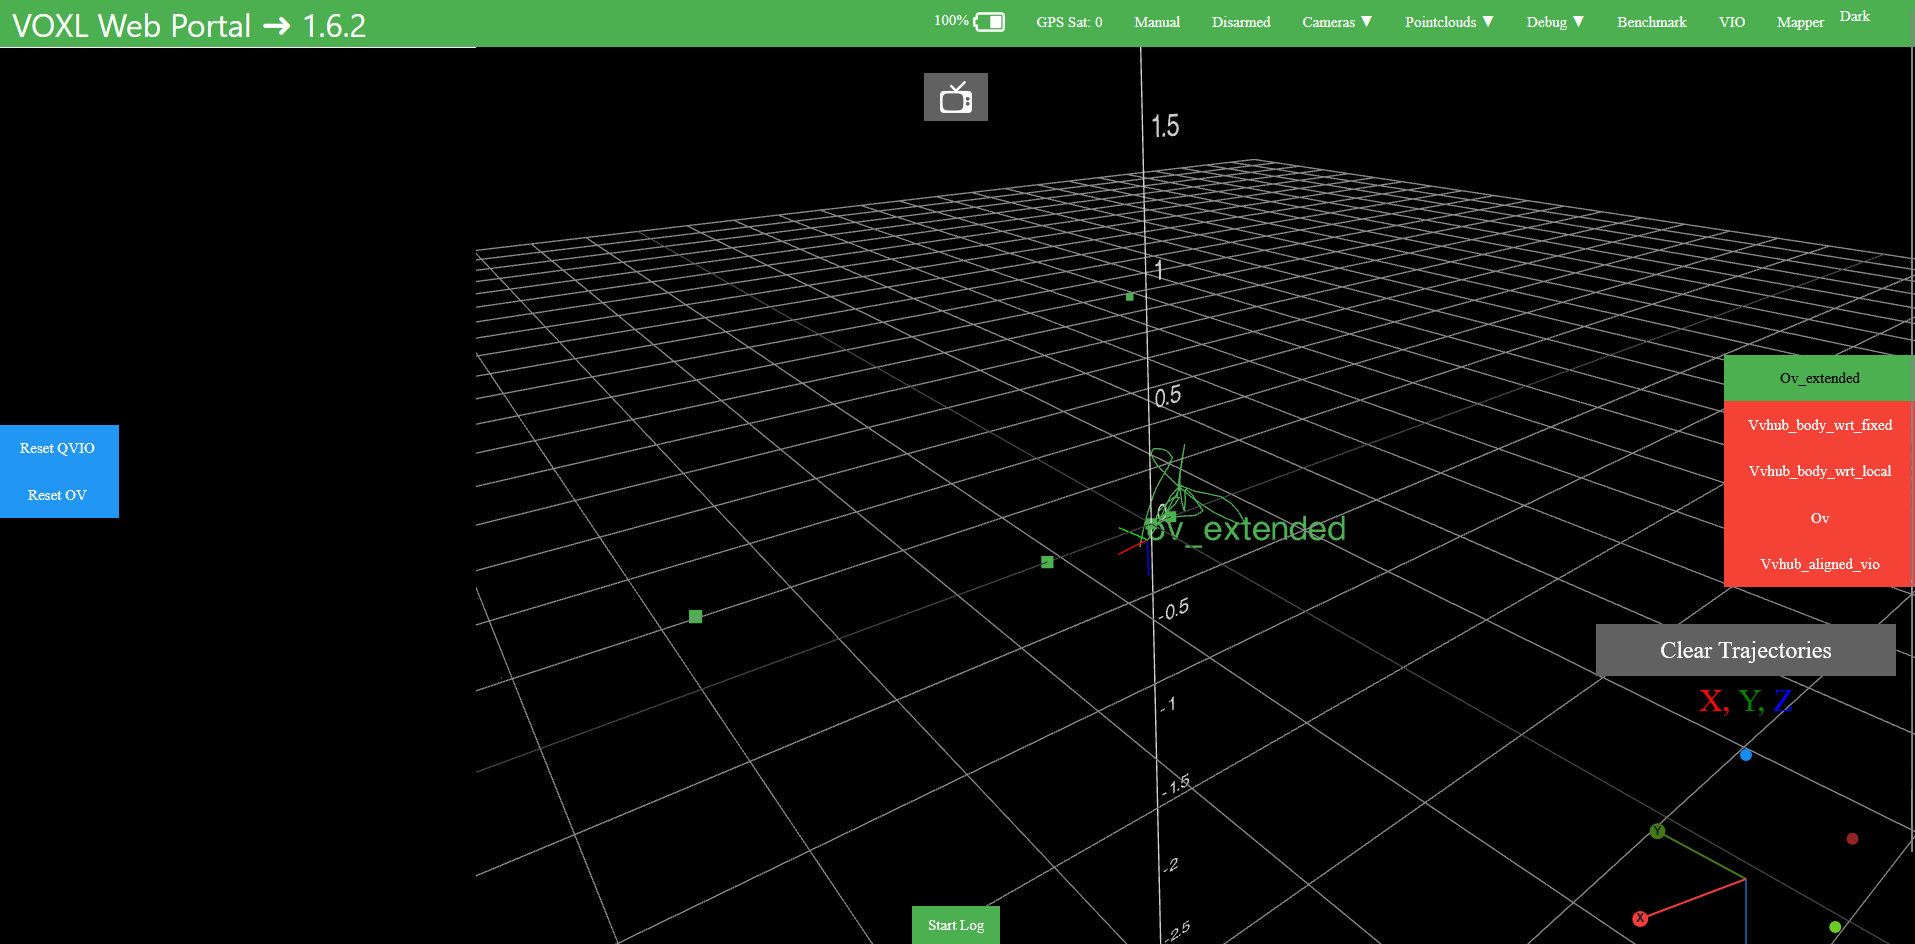Open the Cameras dropdown

tap(1336, 22)
